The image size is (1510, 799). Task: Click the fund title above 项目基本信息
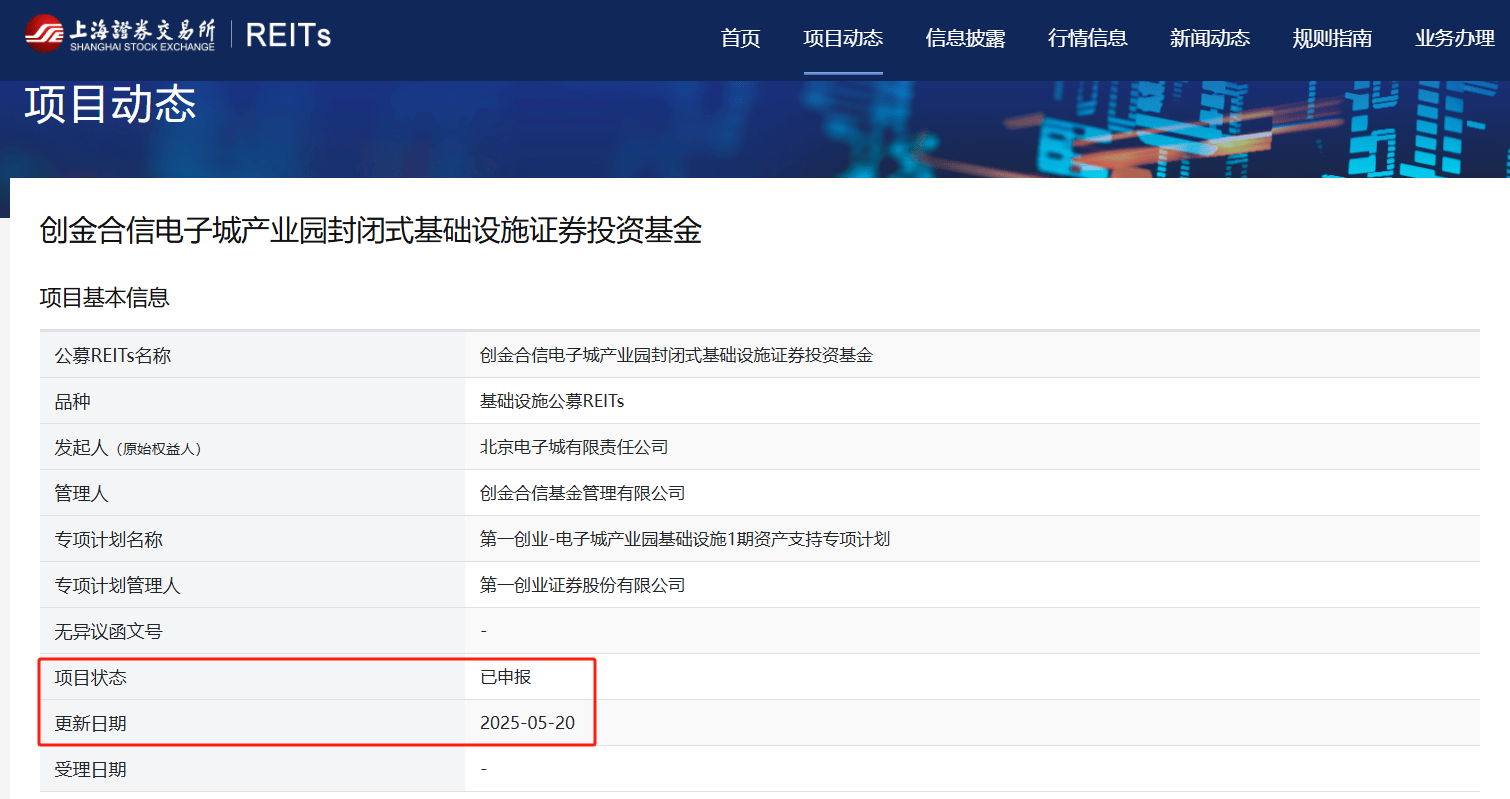pos(370,231)
